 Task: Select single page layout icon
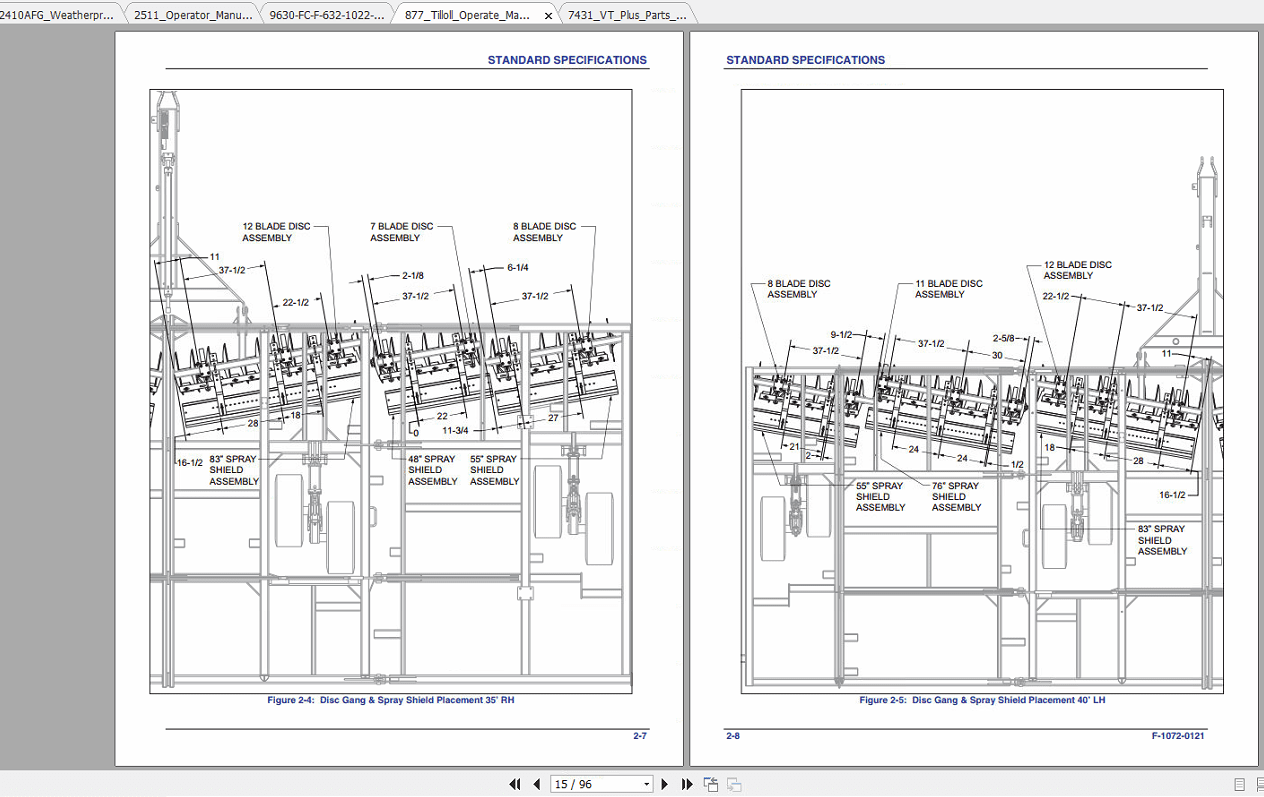click(1239, 784)
